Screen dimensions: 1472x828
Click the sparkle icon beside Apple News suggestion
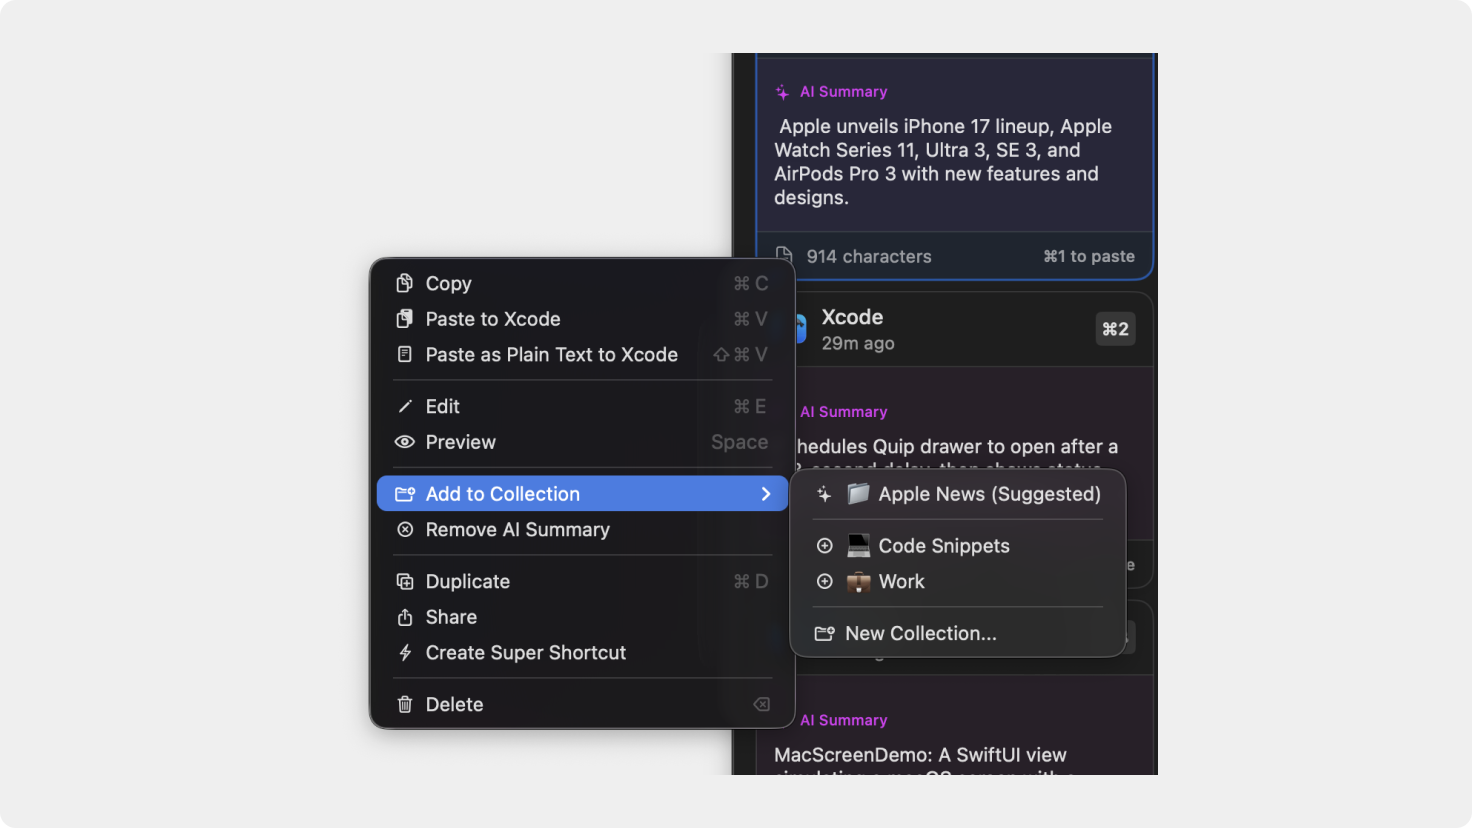[x=824, y=494]
